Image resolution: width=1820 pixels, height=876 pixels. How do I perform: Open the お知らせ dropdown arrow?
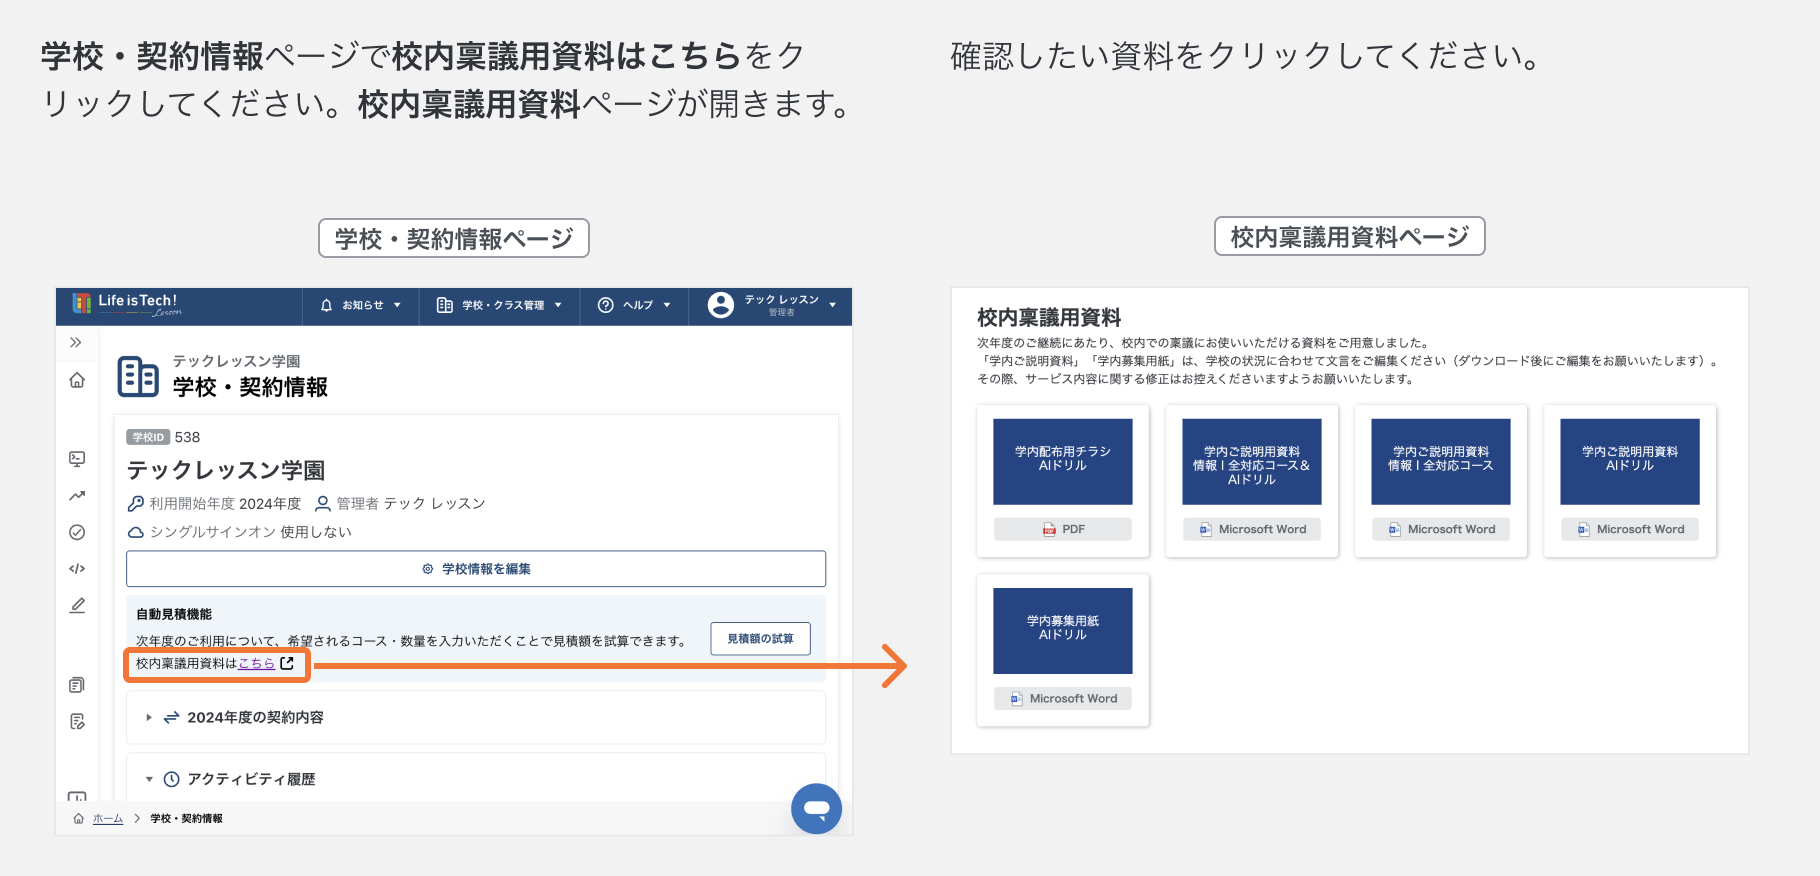point(397,305)
